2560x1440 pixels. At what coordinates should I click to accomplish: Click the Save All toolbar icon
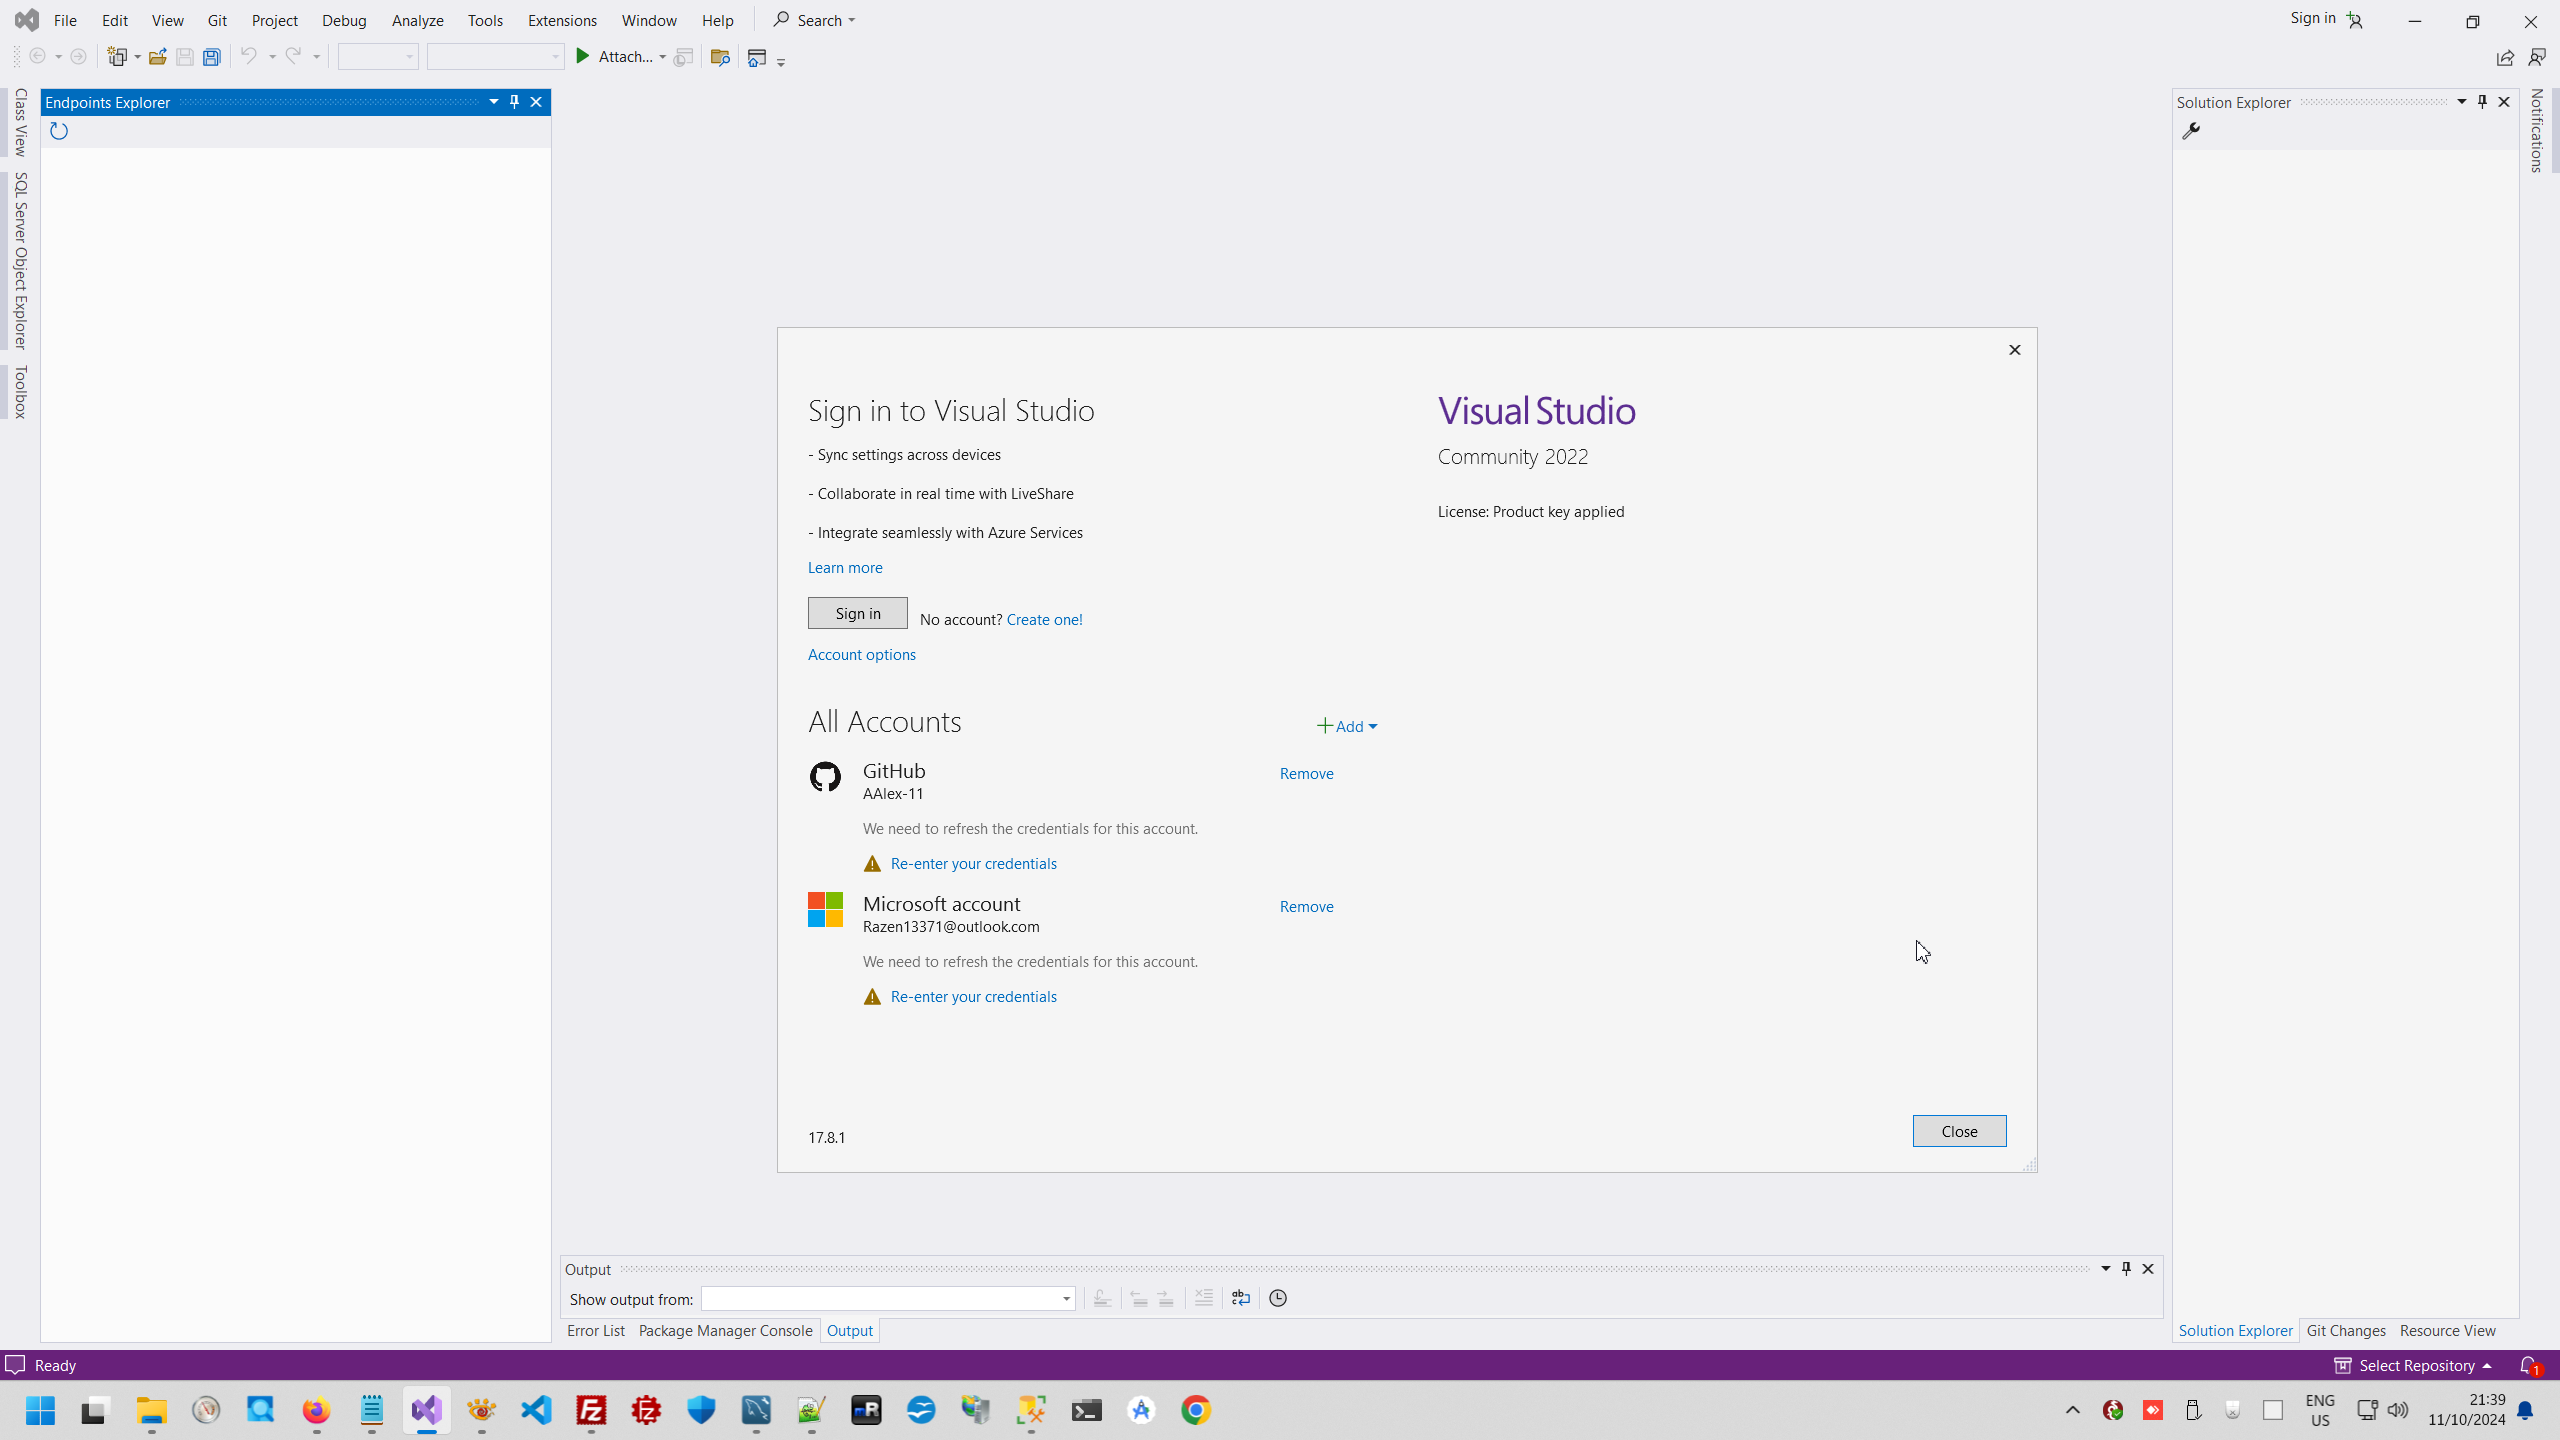click(x=211, y=57)
